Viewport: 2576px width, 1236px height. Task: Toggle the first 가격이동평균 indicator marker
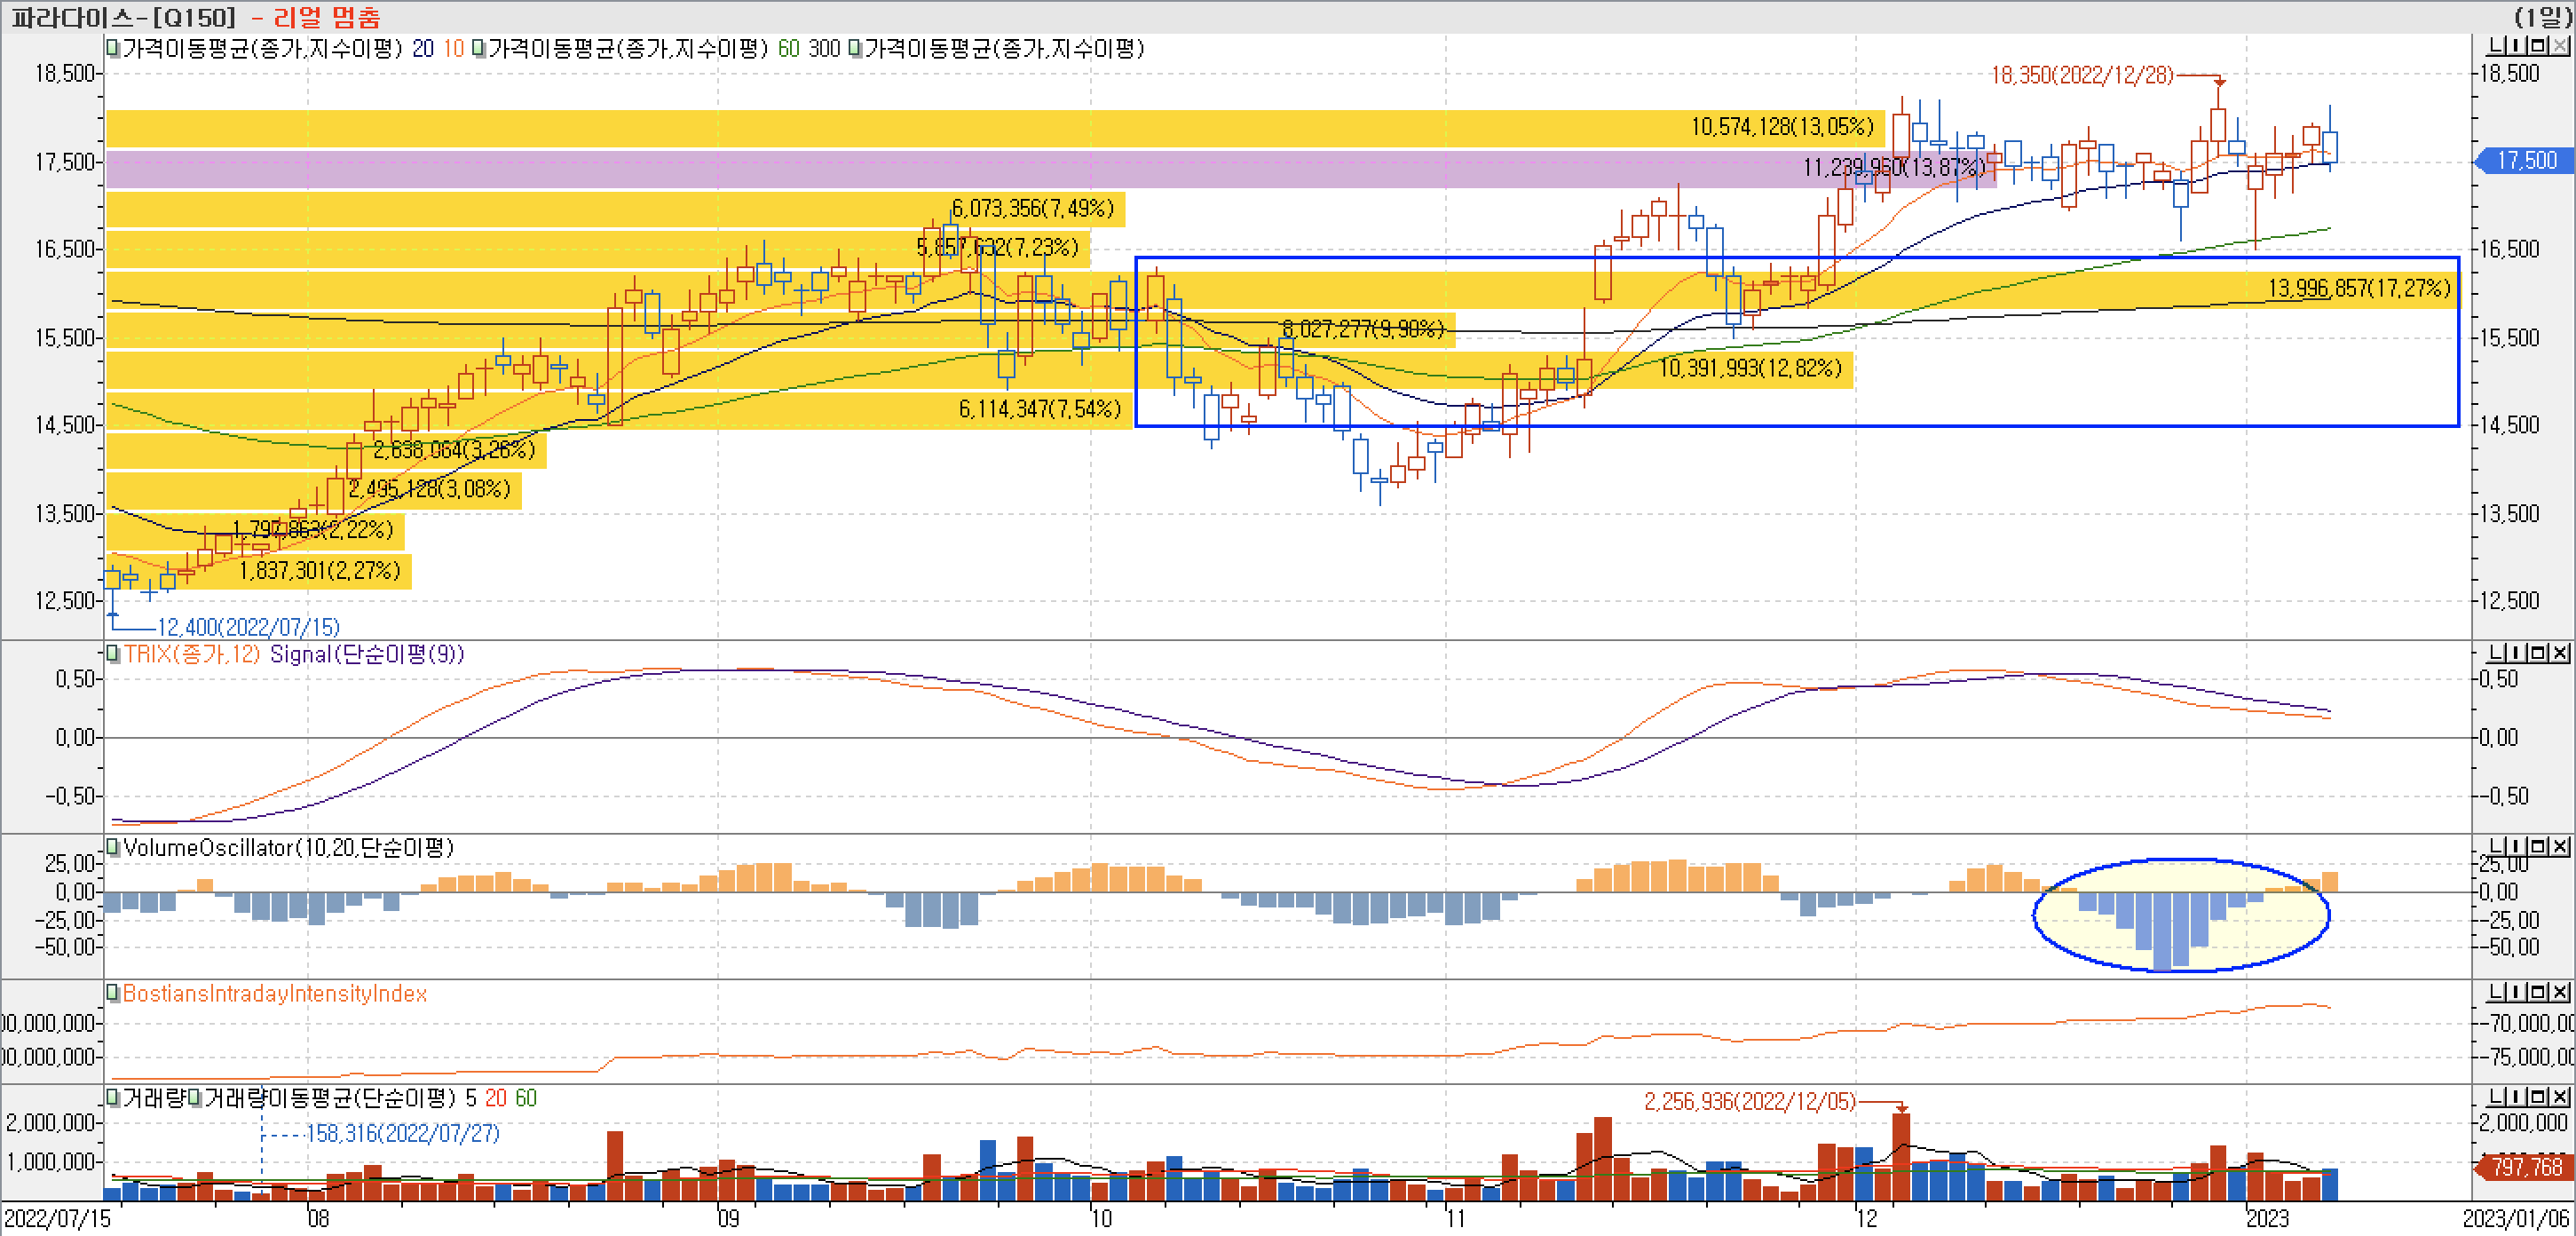tap(113, 47)
